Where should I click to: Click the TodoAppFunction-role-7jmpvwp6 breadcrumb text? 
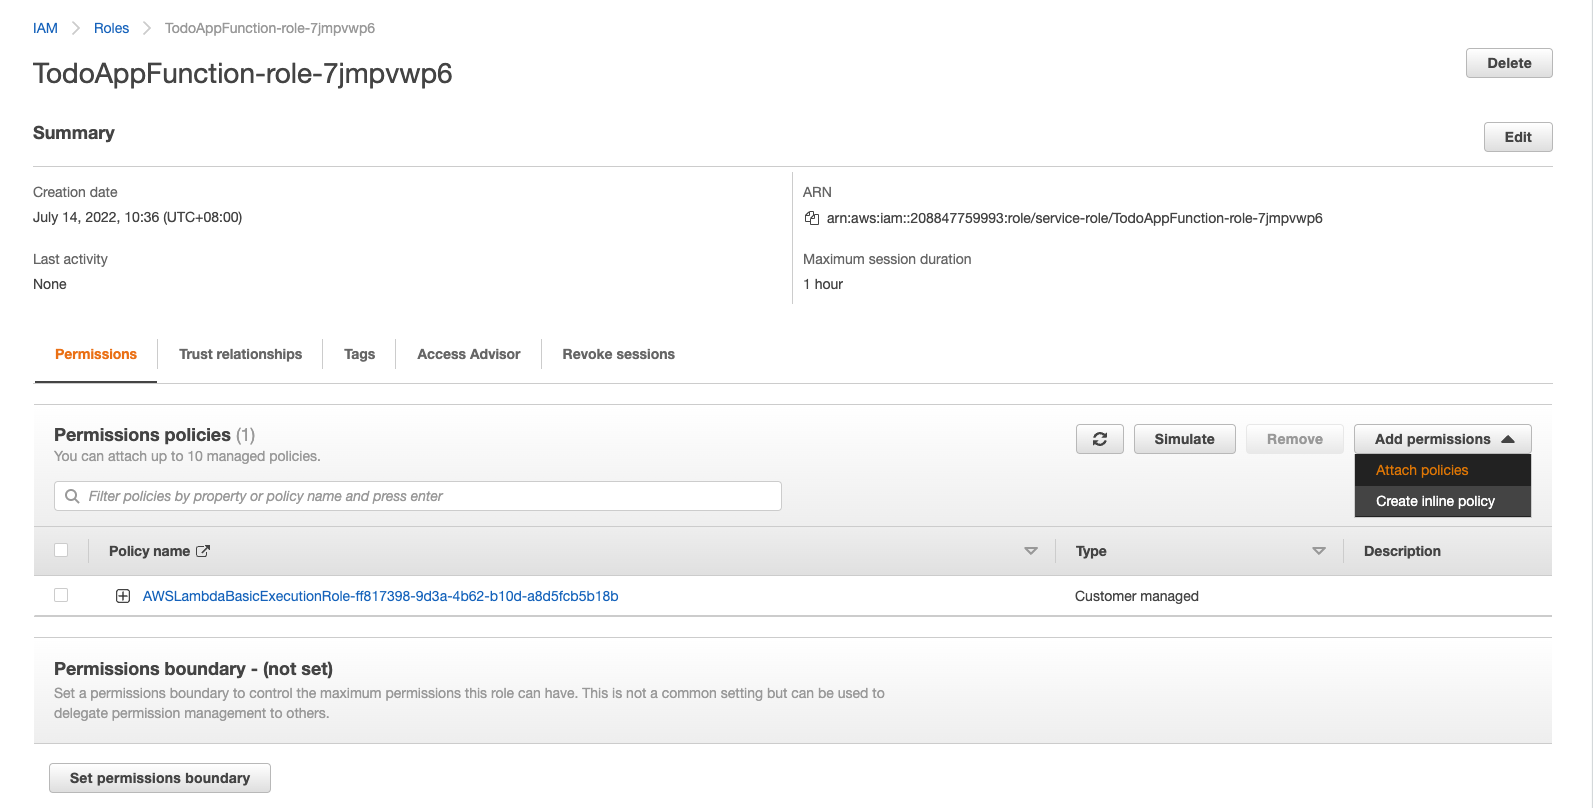[x=270, y=28]
